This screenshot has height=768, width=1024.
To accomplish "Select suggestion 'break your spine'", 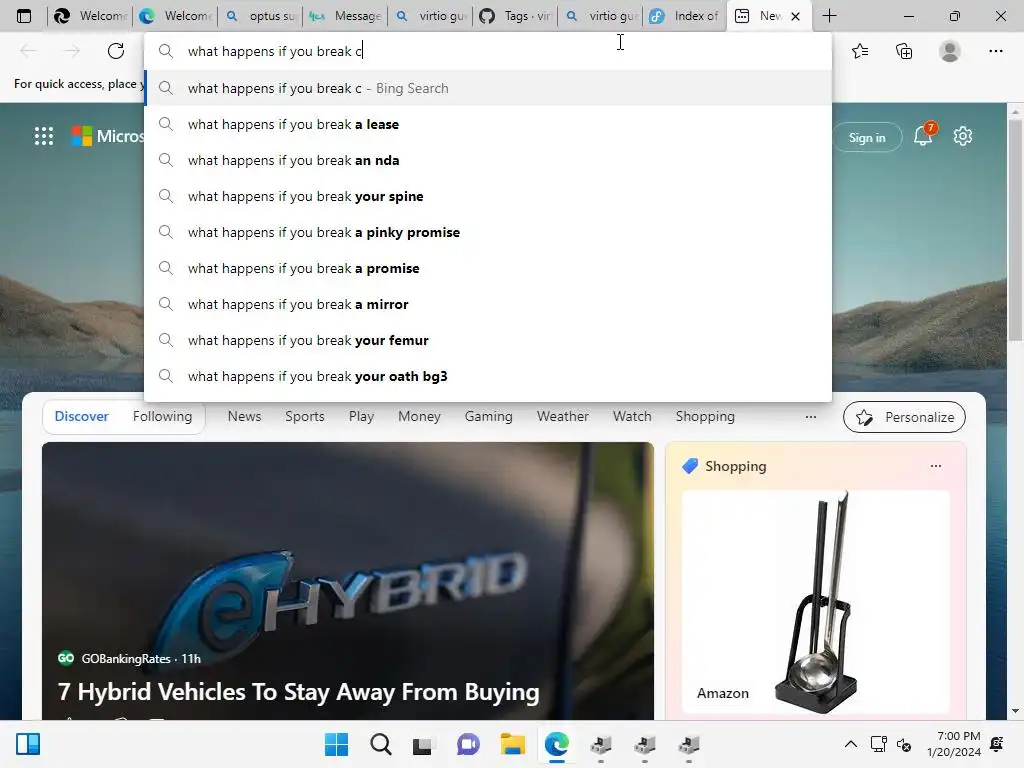I will click(488, 196).
